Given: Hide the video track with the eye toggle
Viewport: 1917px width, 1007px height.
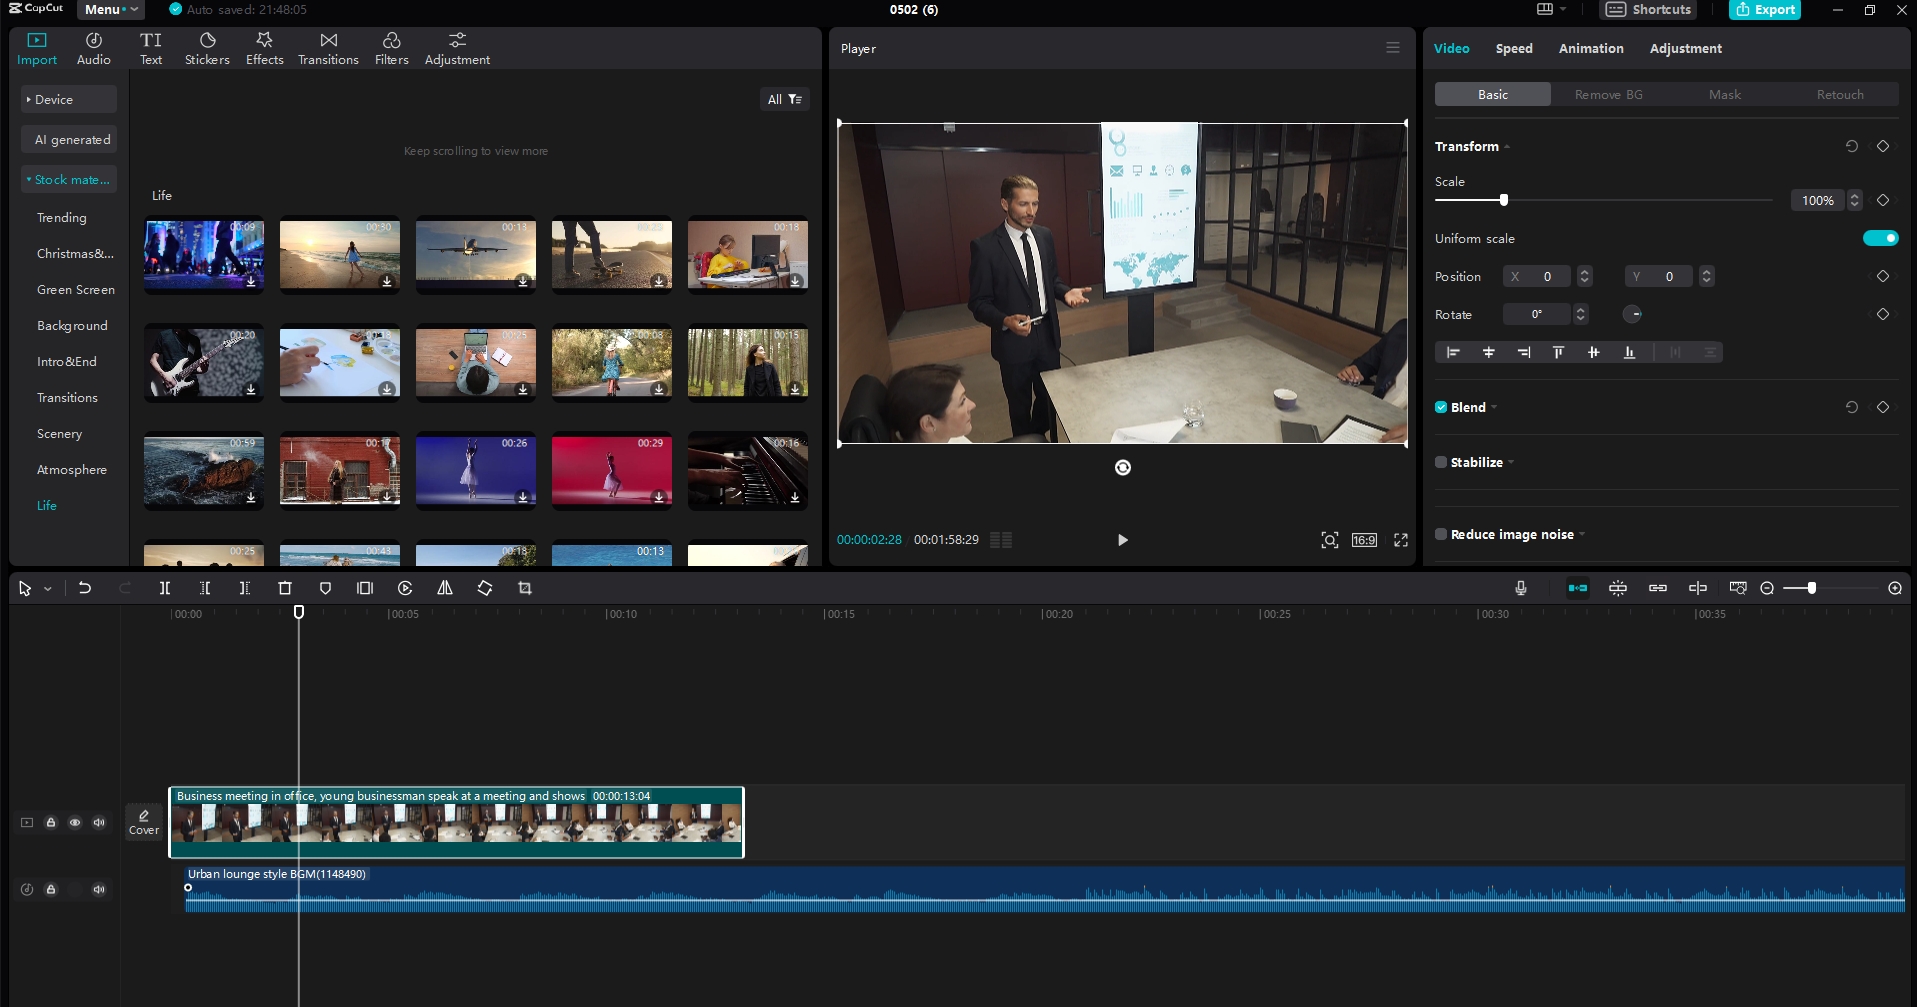Looking at the screenshot, I should [x=75, y=822].
